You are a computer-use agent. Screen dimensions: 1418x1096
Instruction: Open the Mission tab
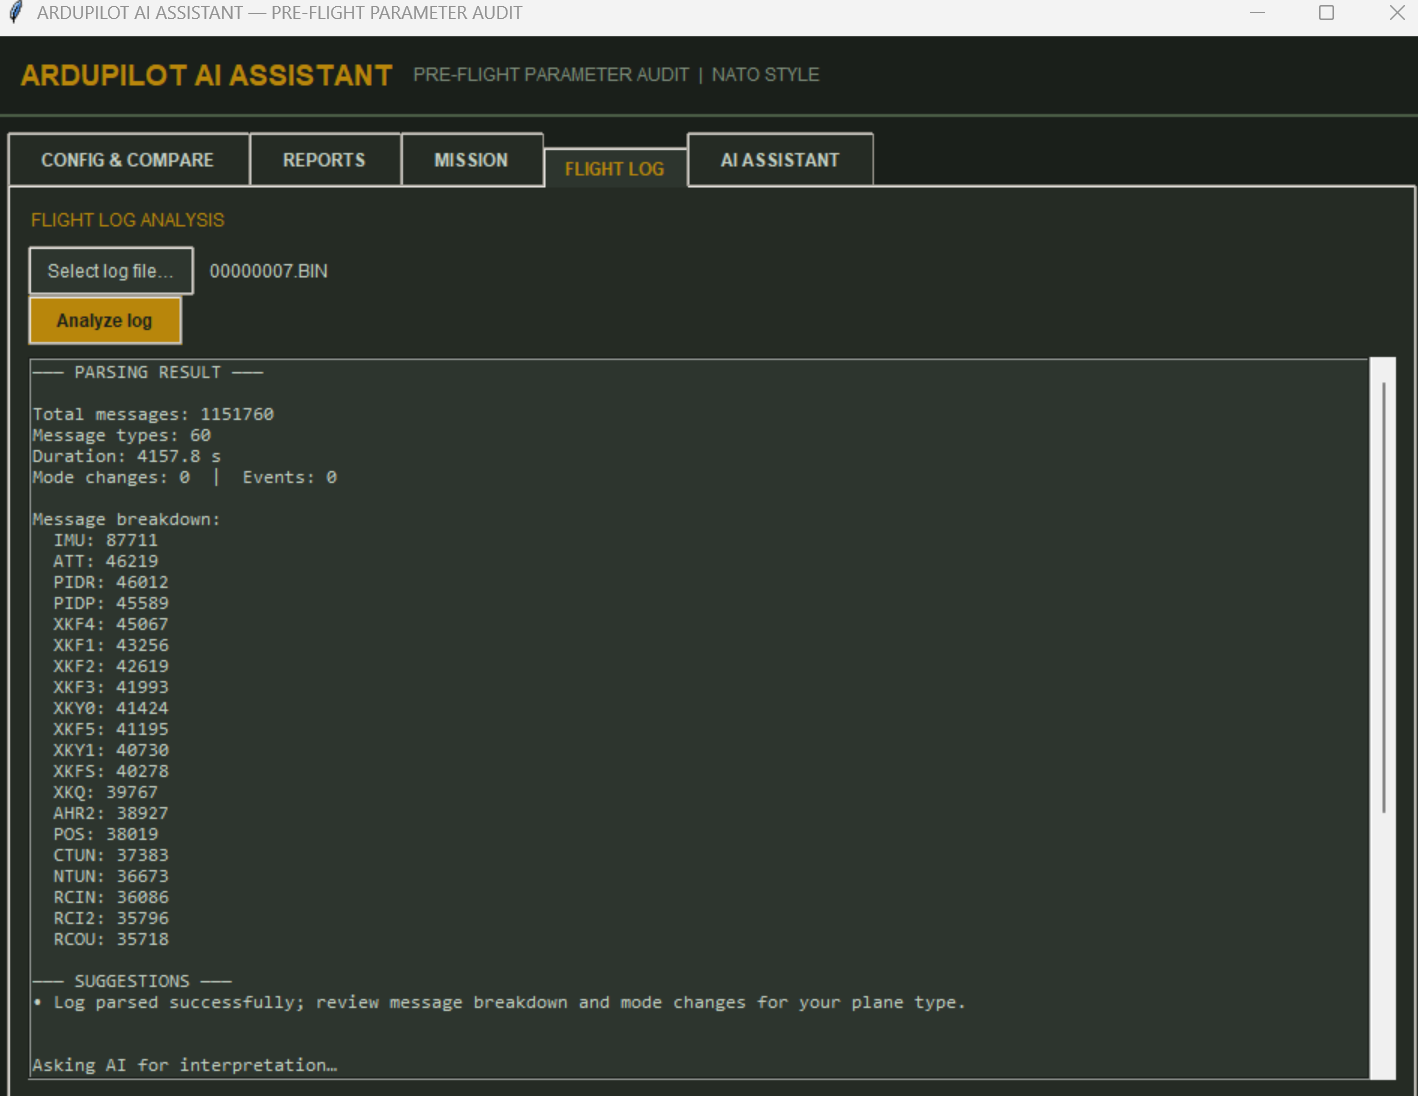[472, 160]
